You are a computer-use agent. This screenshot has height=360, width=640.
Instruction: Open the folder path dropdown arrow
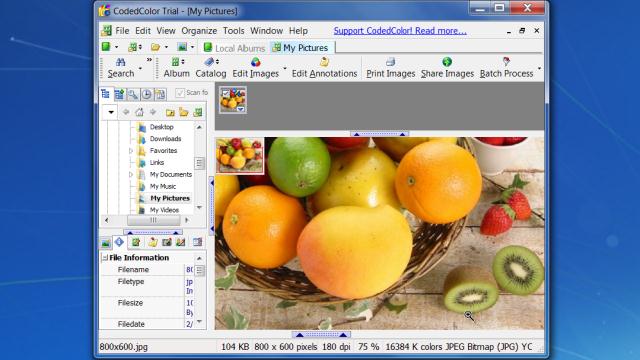pyautogui.click(x=111, y=112)
